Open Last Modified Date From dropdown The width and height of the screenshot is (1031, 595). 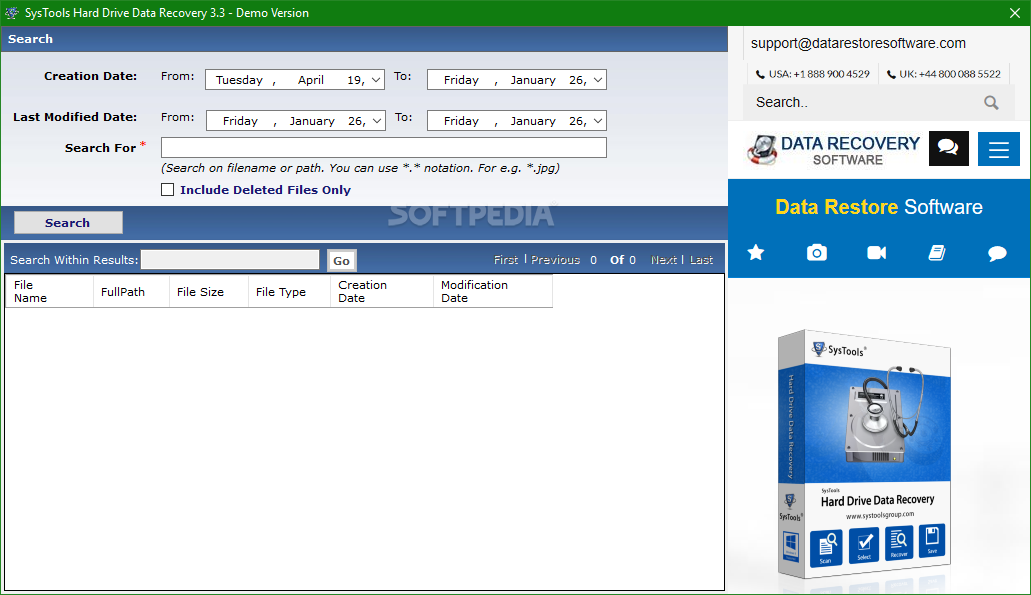click(377, 121)
